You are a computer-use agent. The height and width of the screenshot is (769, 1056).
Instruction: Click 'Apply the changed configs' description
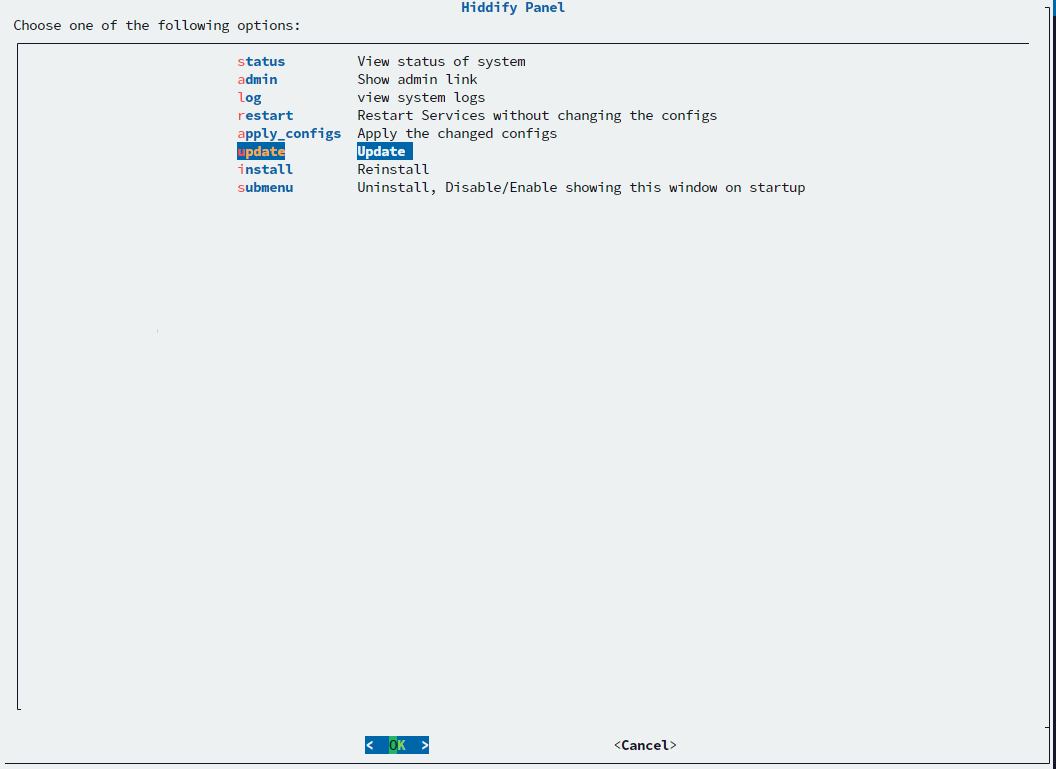point(457,133)
